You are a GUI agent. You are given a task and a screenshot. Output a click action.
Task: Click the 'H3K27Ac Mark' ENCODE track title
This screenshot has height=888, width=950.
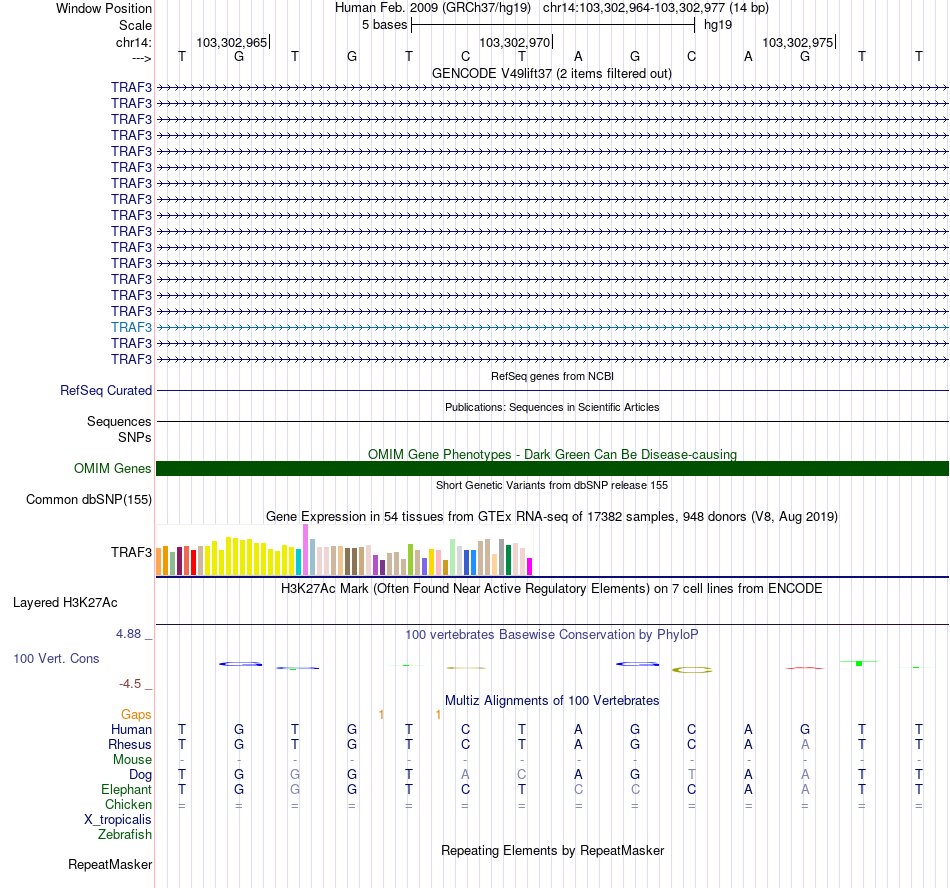[552, 589]
